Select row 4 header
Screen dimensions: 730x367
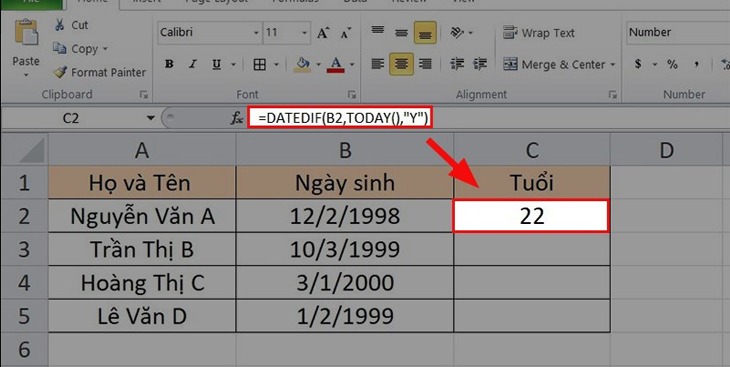tap(24, 283)
